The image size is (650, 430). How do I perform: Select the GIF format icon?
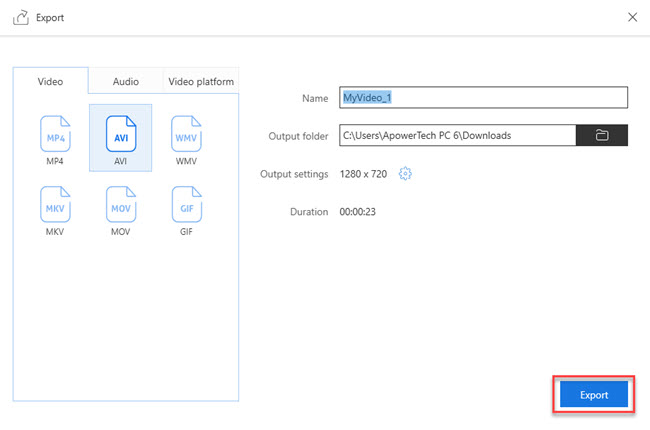(x=186, y=204)
